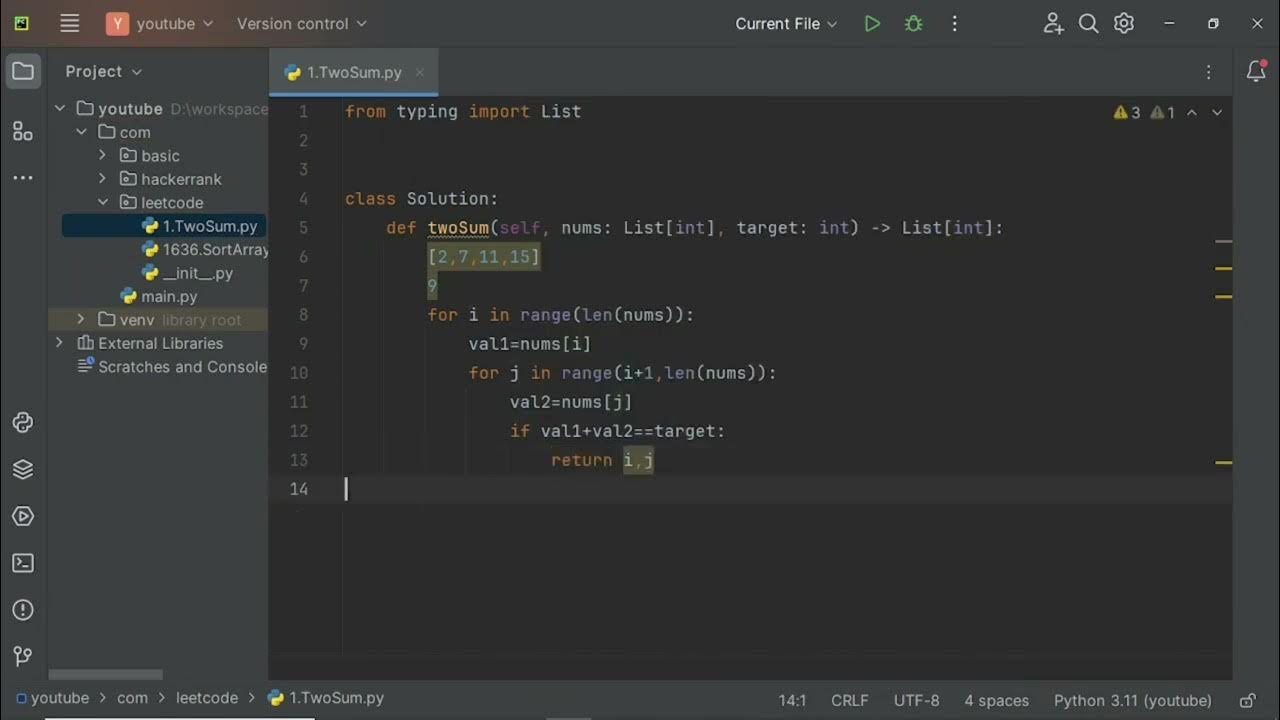Viewport: 1280px width, 720px height.
Task: Open the Notifications bell
Action: (x=1257, y=71)
